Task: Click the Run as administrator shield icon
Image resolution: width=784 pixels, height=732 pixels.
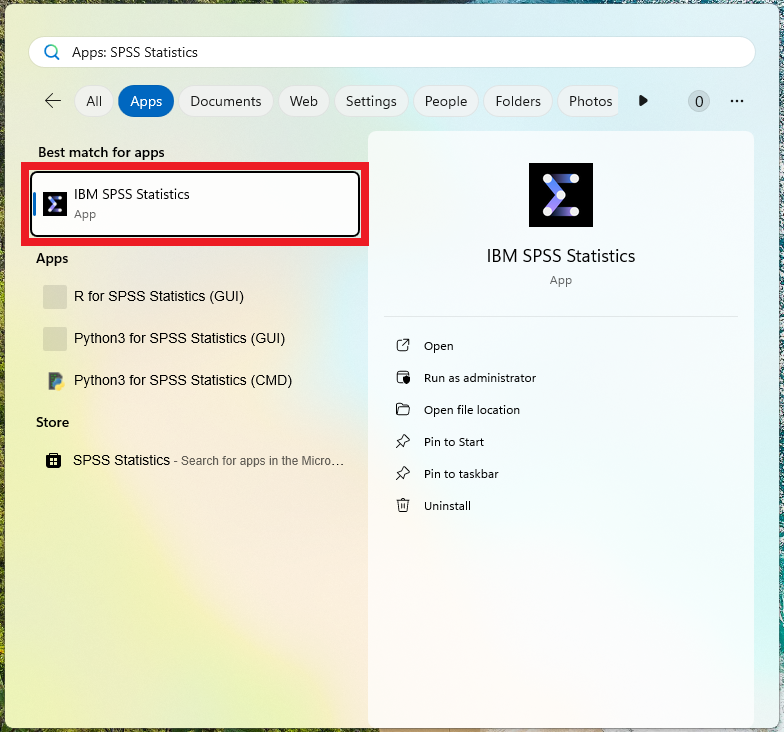Action: (403, 378)
